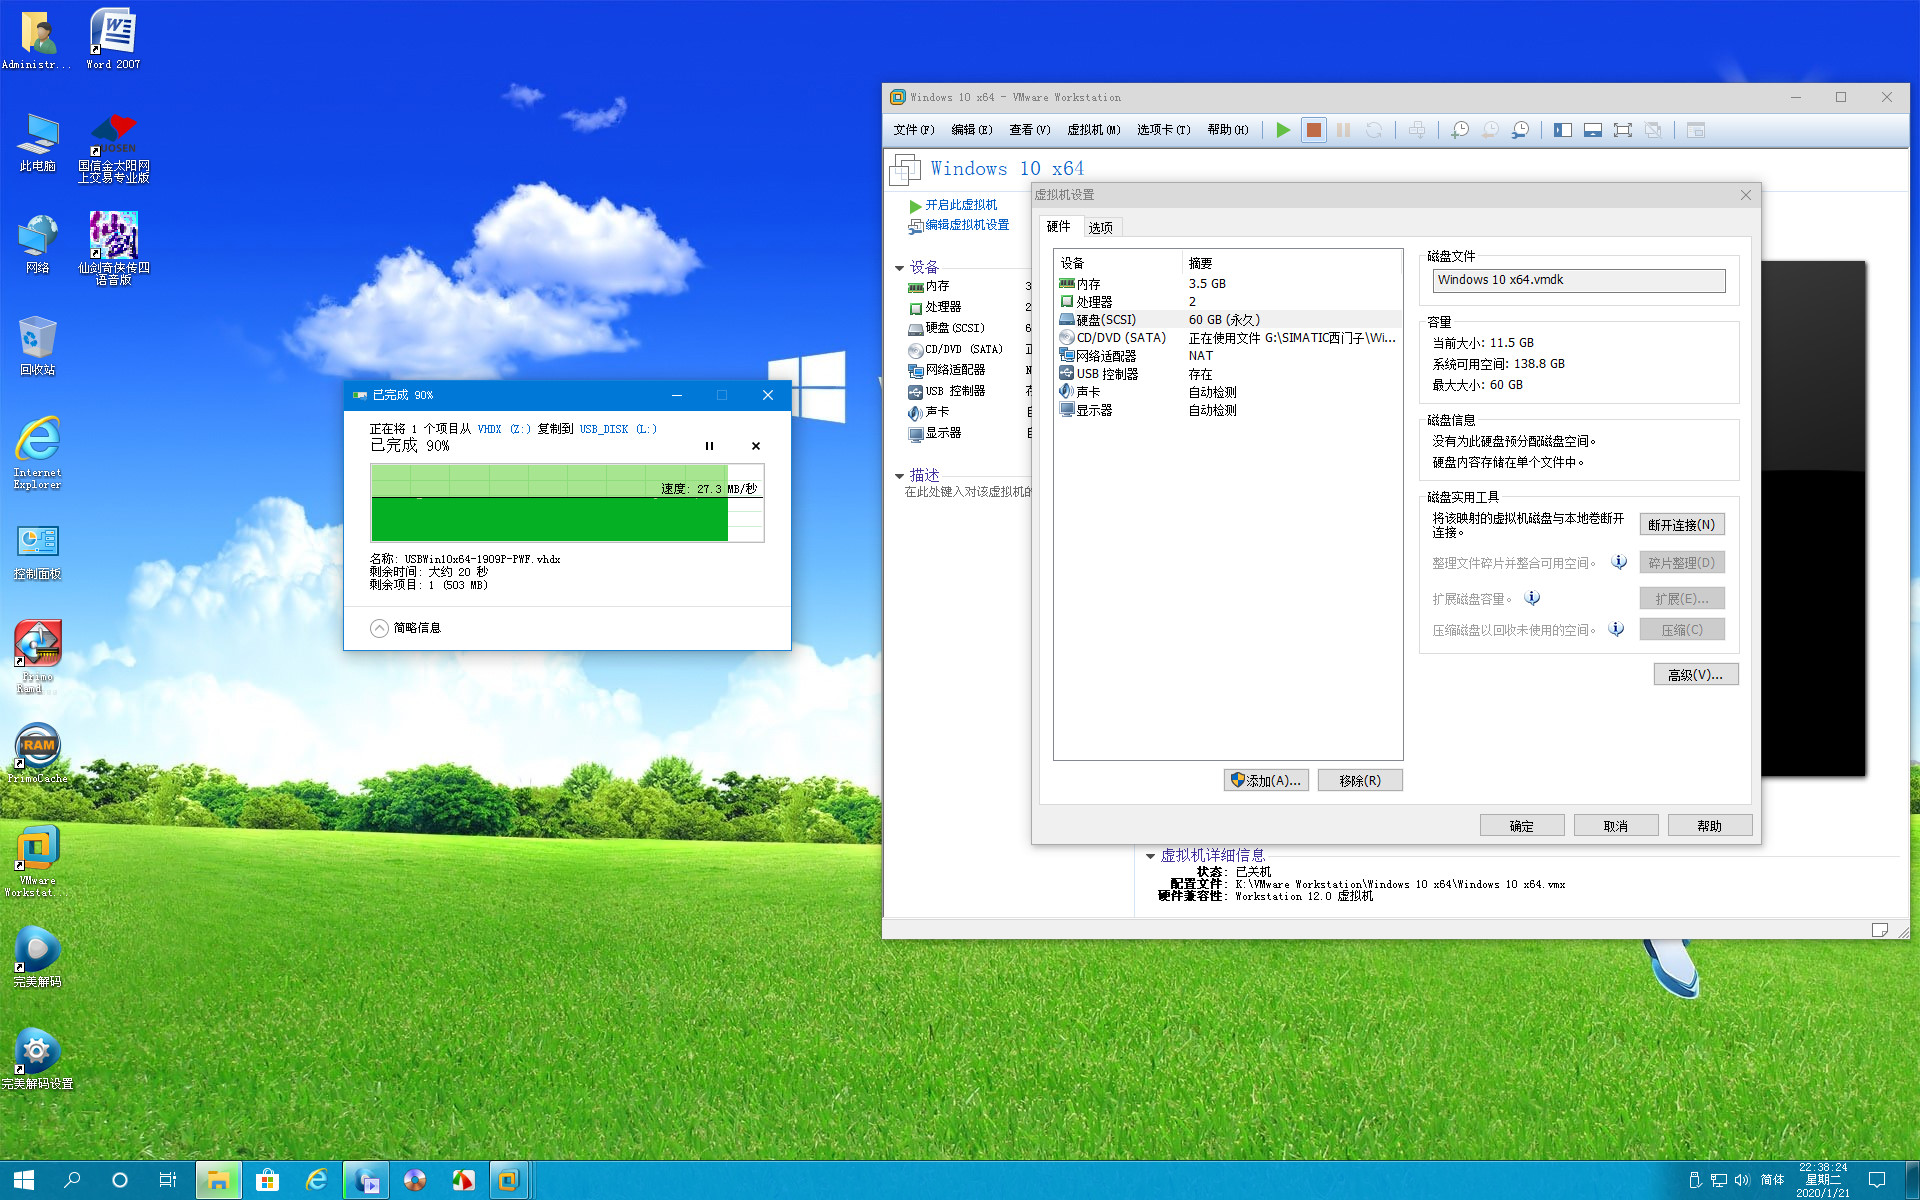This screenshot has height=1200, width=1920.
Task: Select the 内存 row in hardware list
Action: [1228, 284]
